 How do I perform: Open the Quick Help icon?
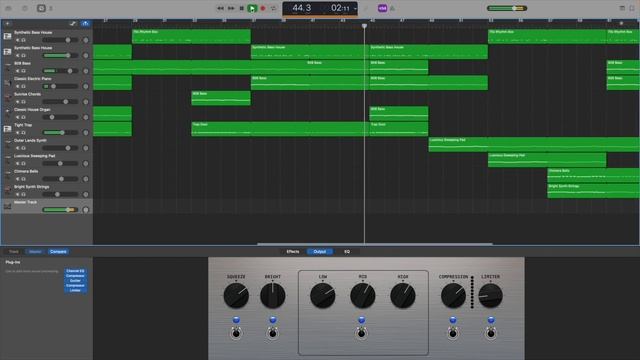[x=24, y=8]
